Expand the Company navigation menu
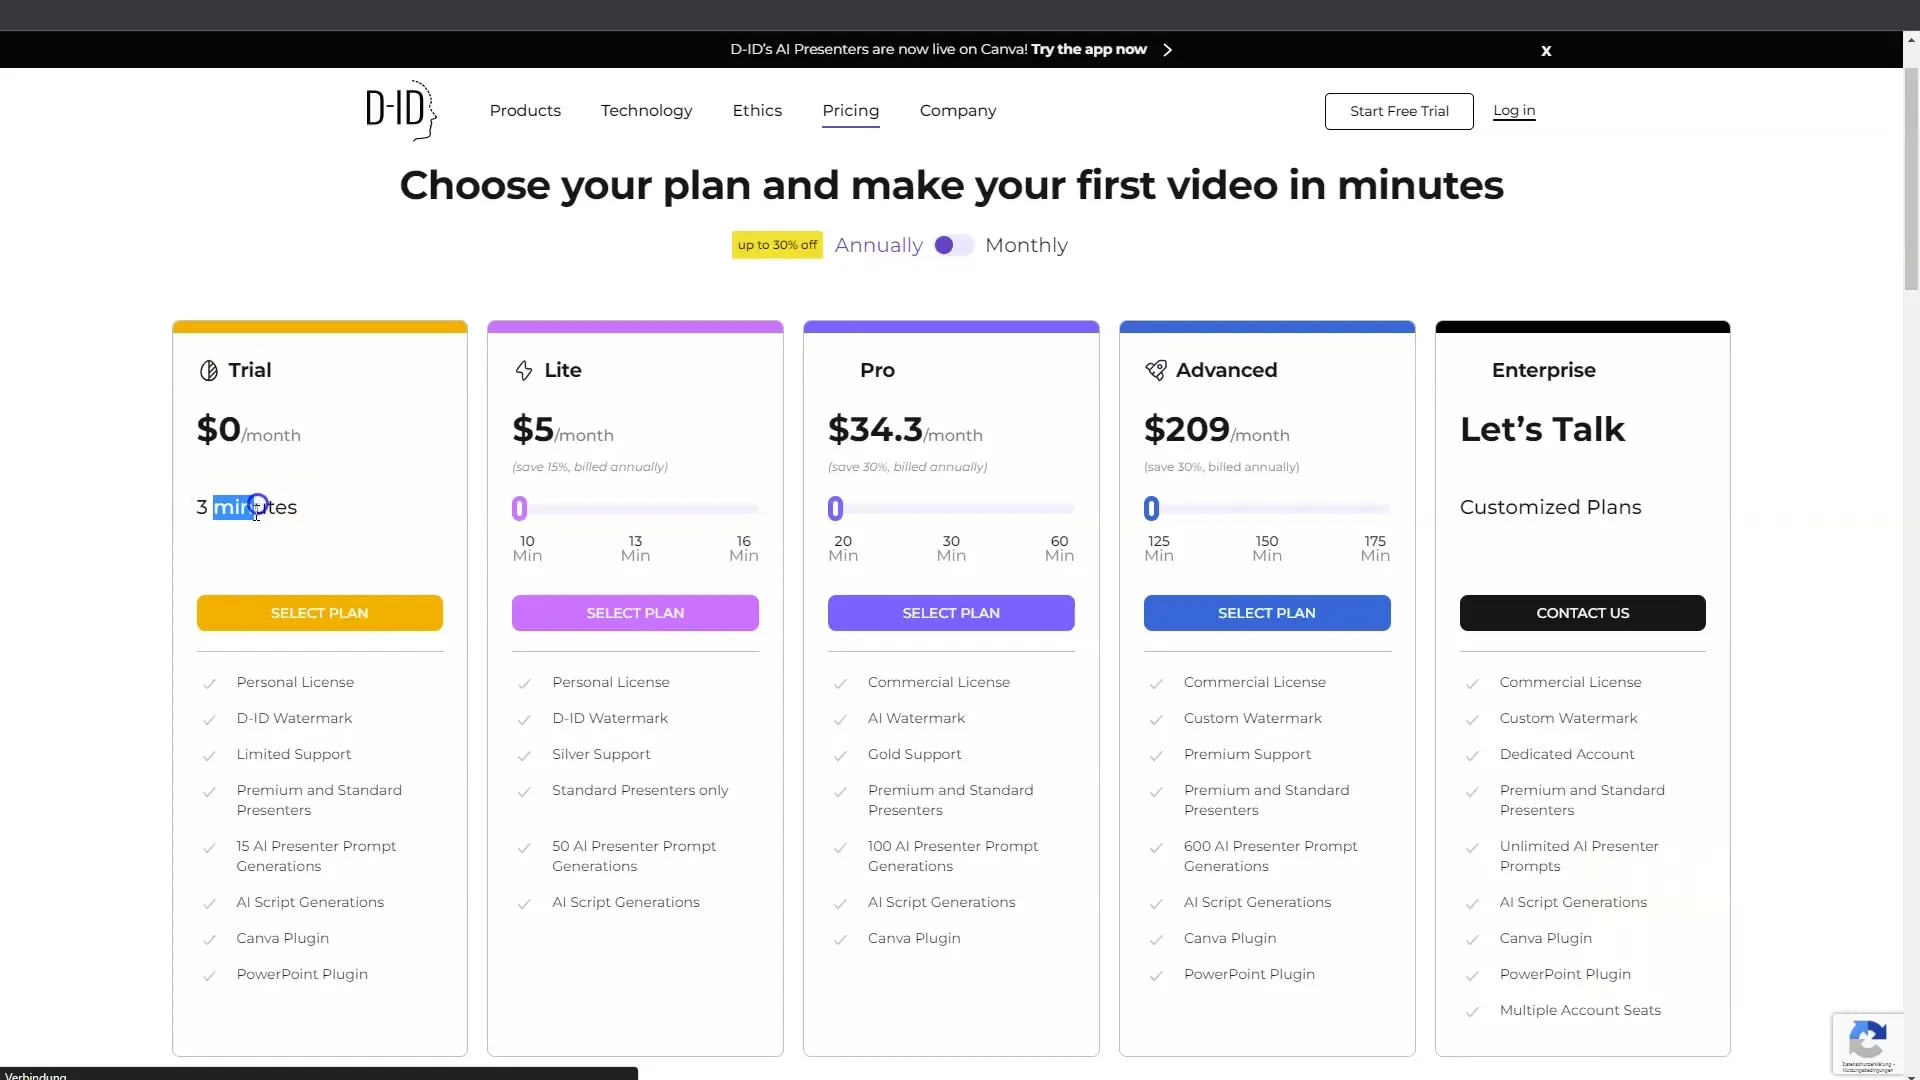This screenshot has width=1920, height=1080. [x=959, y=111]
